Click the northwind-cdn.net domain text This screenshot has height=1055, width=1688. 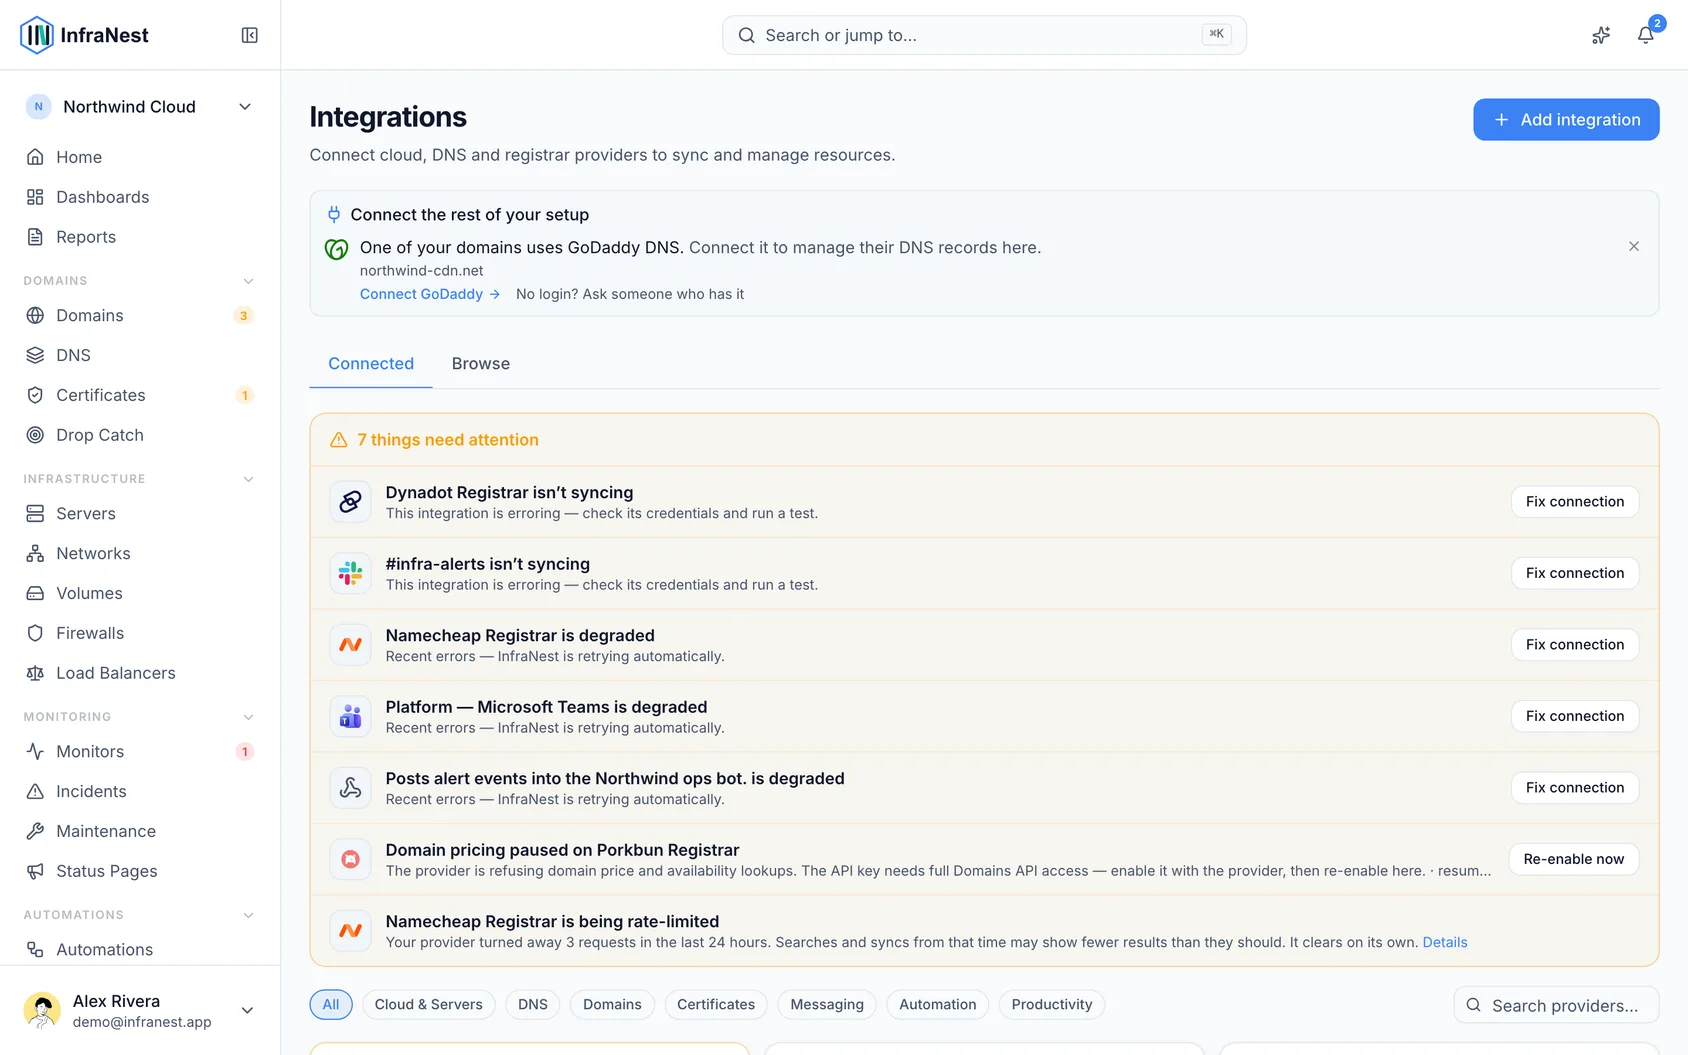pyautogui.click(x=422, y=271)
